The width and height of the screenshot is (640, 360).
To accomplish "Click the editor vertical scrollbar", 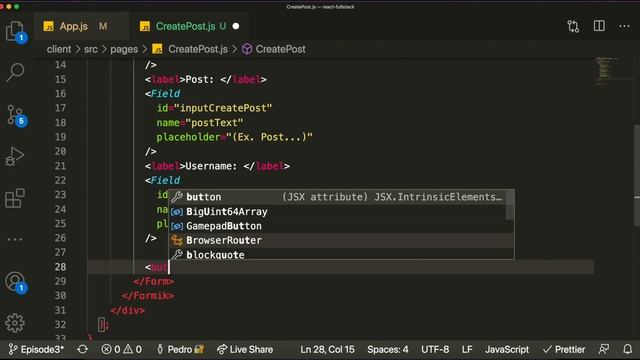I will point(637,176).
